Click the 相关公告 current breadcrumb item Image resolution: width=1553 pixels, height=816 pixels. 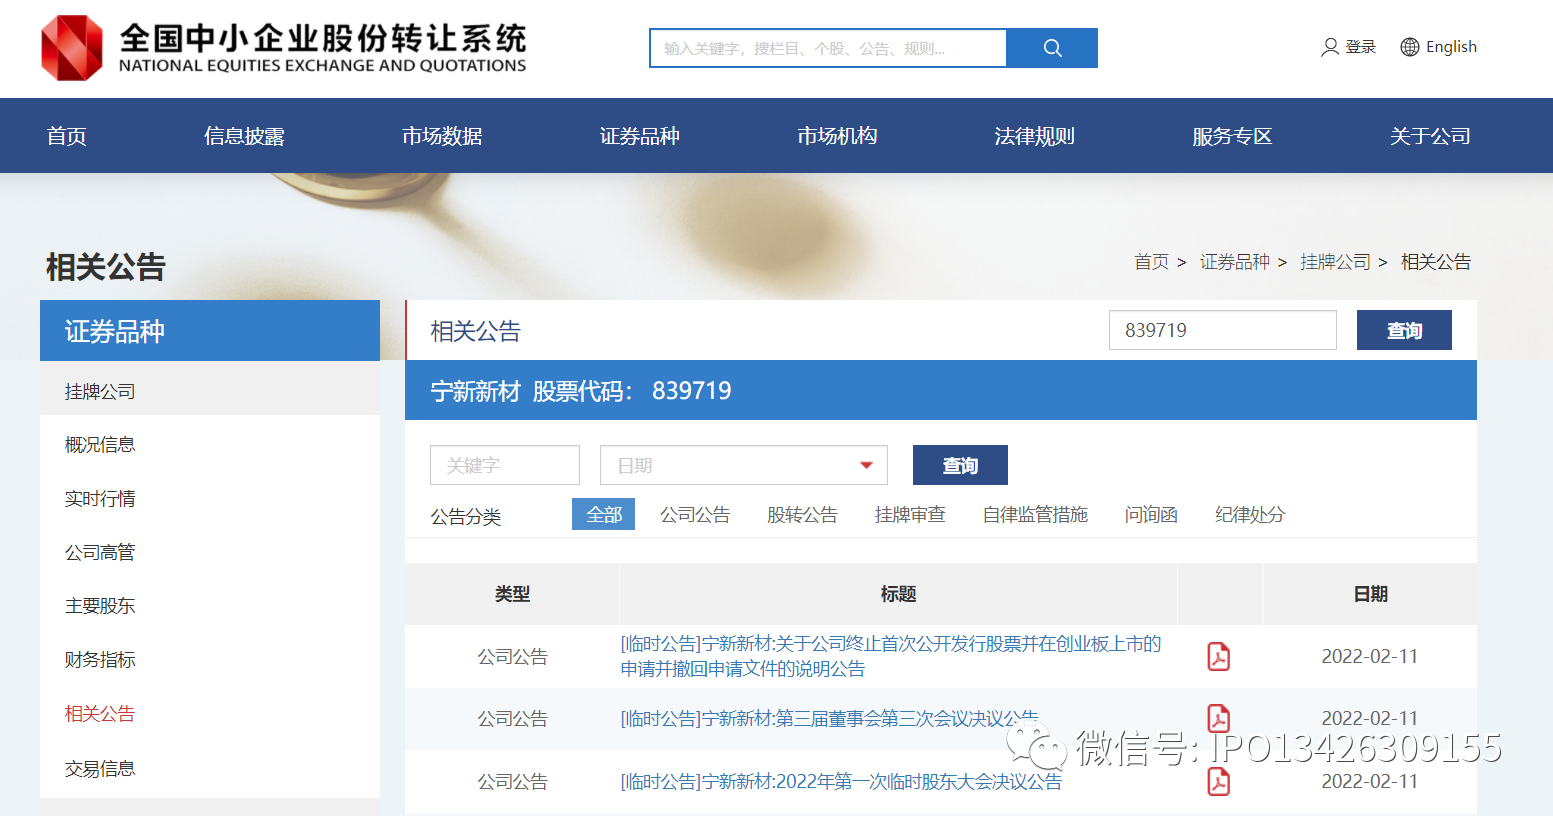click(x=1436, y=262)
